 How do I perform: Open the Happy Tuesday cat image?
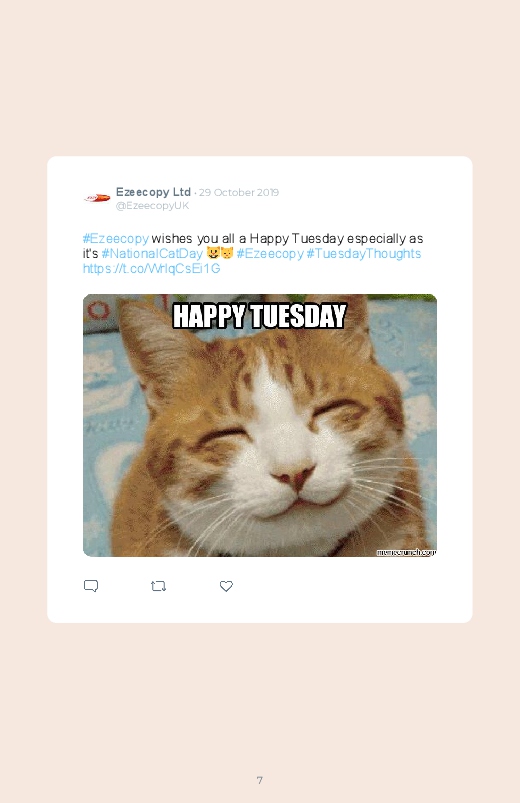[x=260, y=425]
